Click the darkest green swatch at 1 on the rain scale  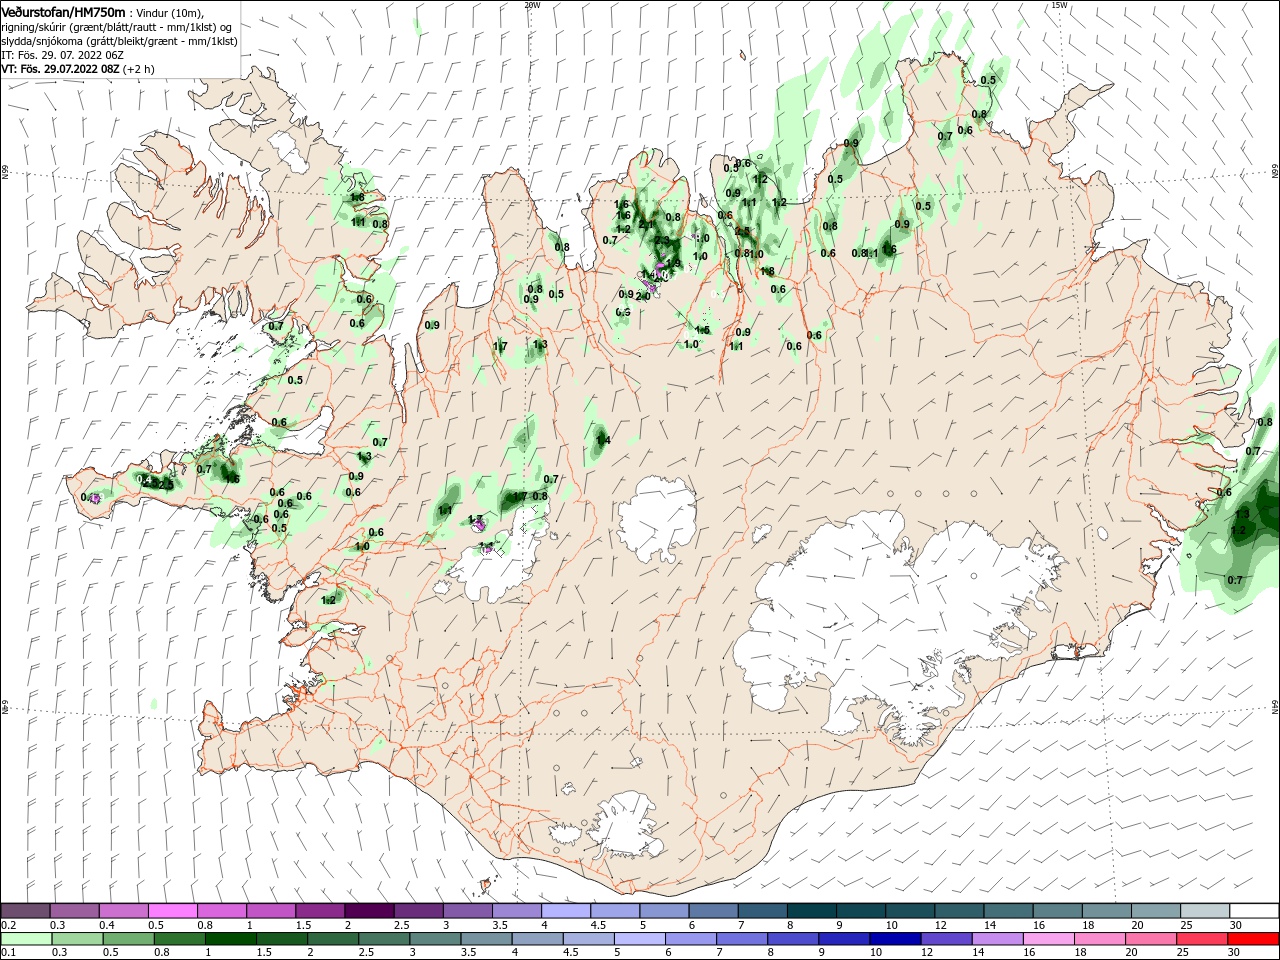(230, 938)
